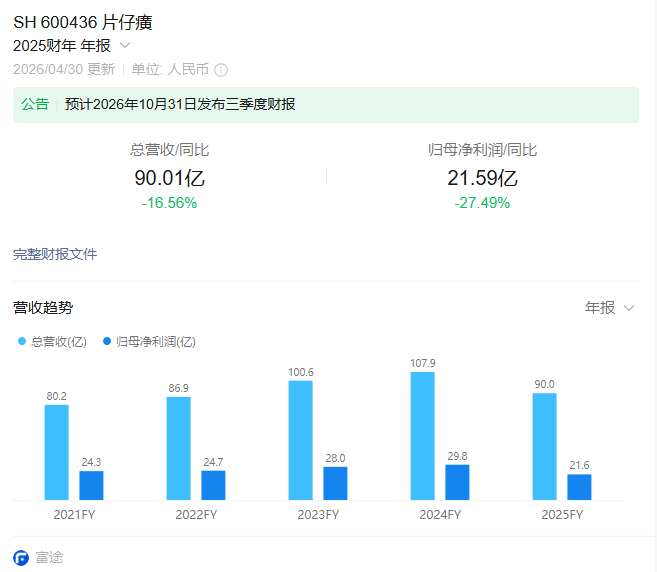Select the 2025FY revenue bar 90.0
This screenshot has height=572, width=657.
[x=544, y=446]
